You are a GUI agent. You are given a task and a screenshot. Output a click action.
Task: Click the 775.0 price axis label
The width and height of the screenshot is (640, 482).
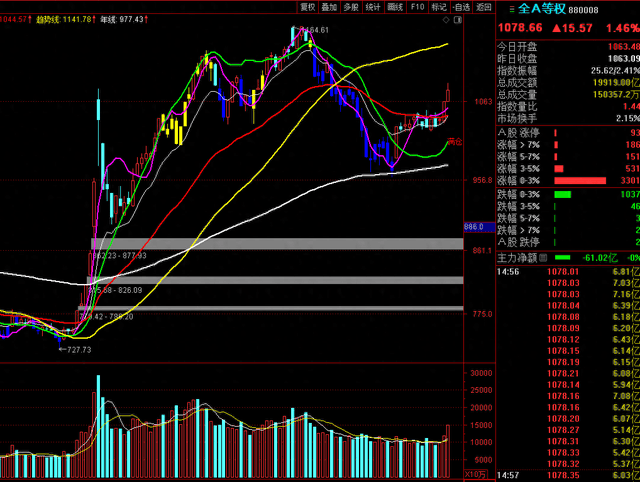tap(482, 314)
